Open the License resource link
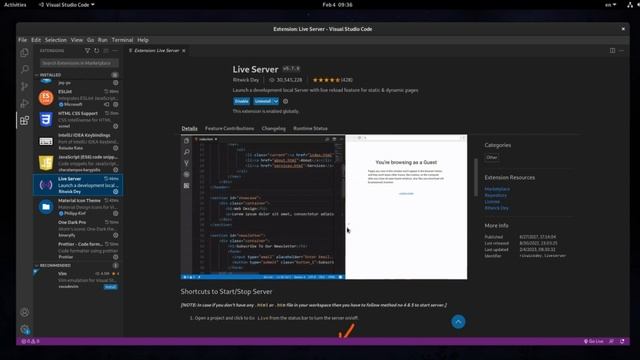 point(492,202)
